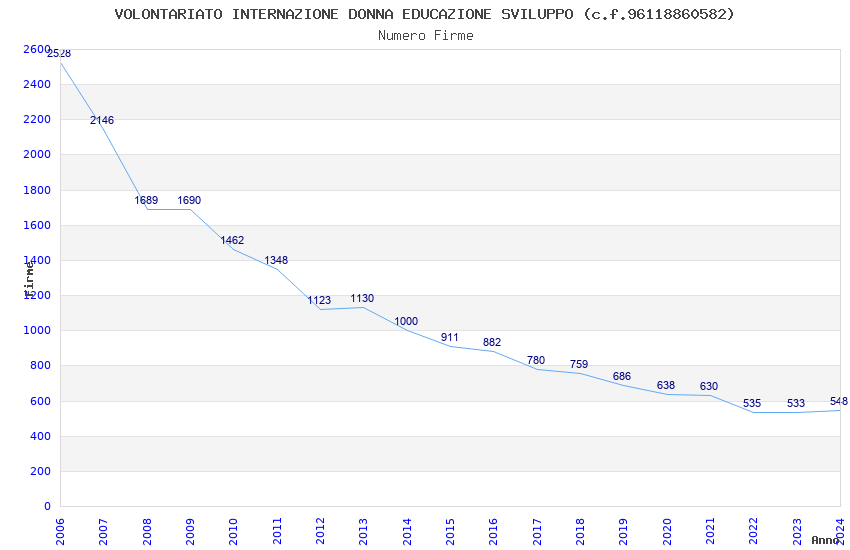
Task: Select data label 1348
Action: pos(276,260)
